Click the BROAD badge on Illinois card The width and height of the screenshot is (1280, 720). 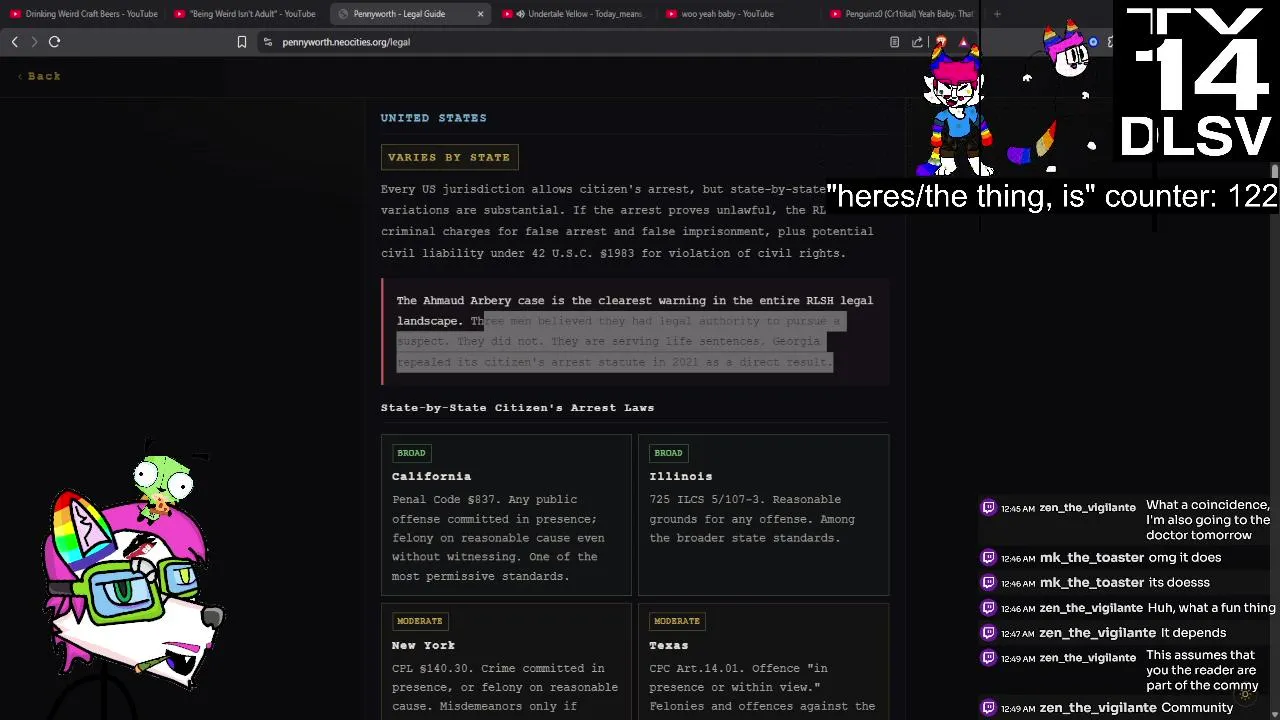coord(668,453)
